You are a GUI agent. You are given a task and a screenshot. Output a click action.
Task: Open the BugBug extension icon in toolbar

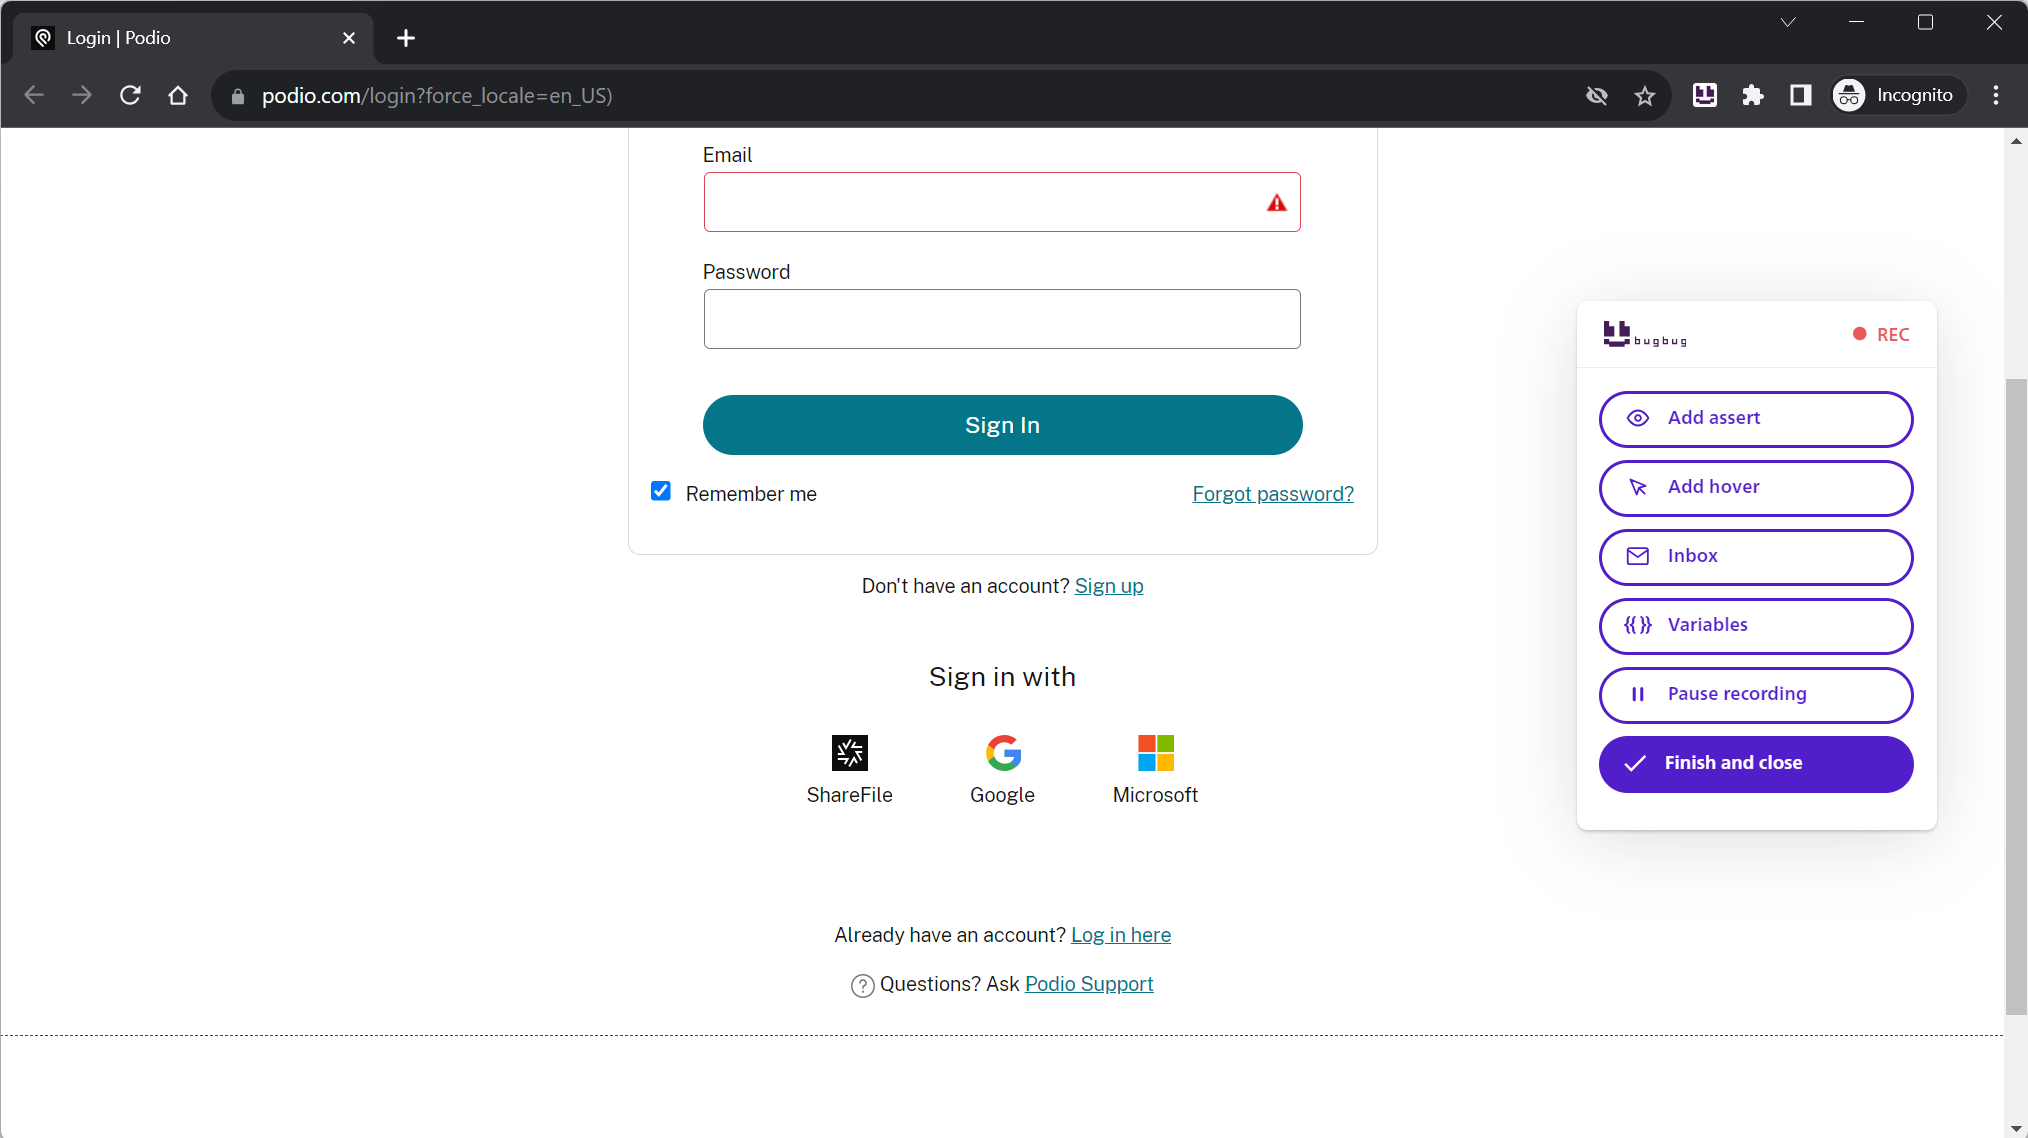(x=1704, y=95)
